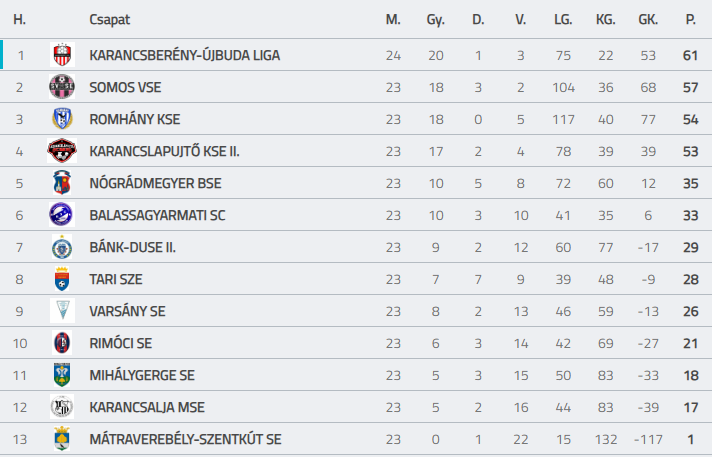Viewport: 712px width, 457px height.
Task: Click the Csapat column header
Action: (109, 20)
